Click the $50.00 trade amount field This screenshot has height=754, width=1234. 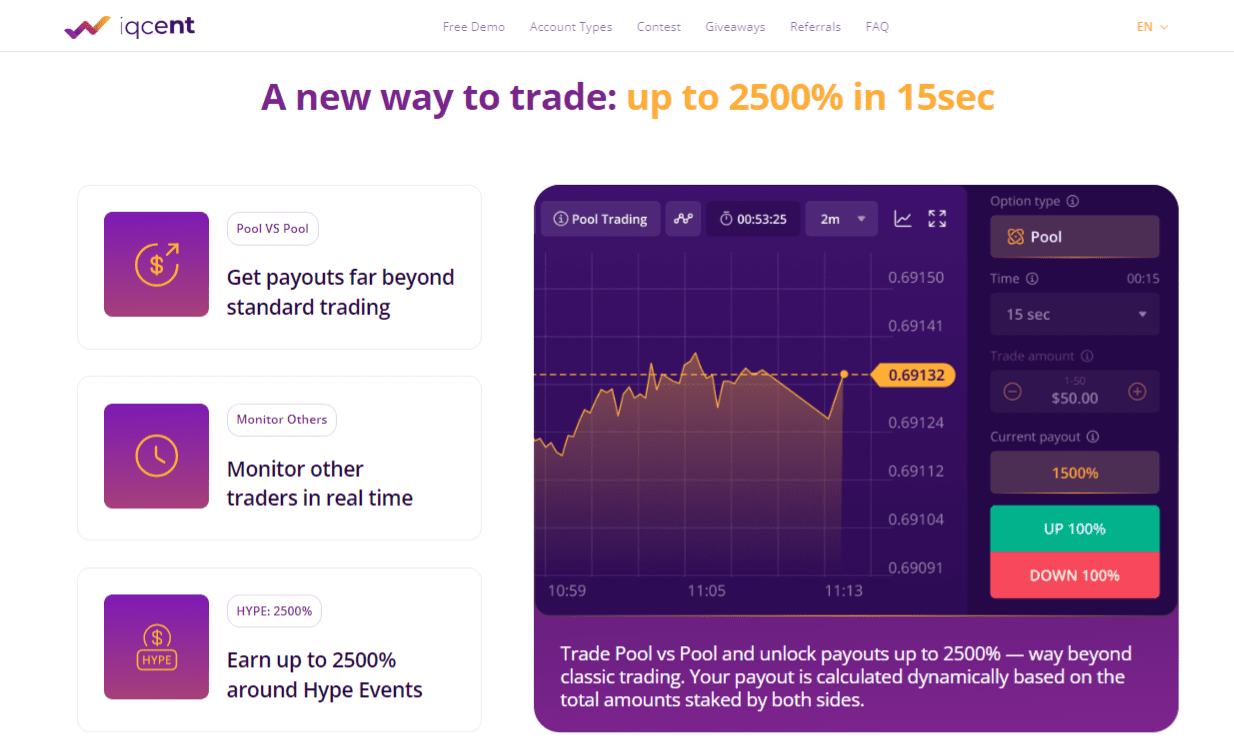tap(1075, 397)
